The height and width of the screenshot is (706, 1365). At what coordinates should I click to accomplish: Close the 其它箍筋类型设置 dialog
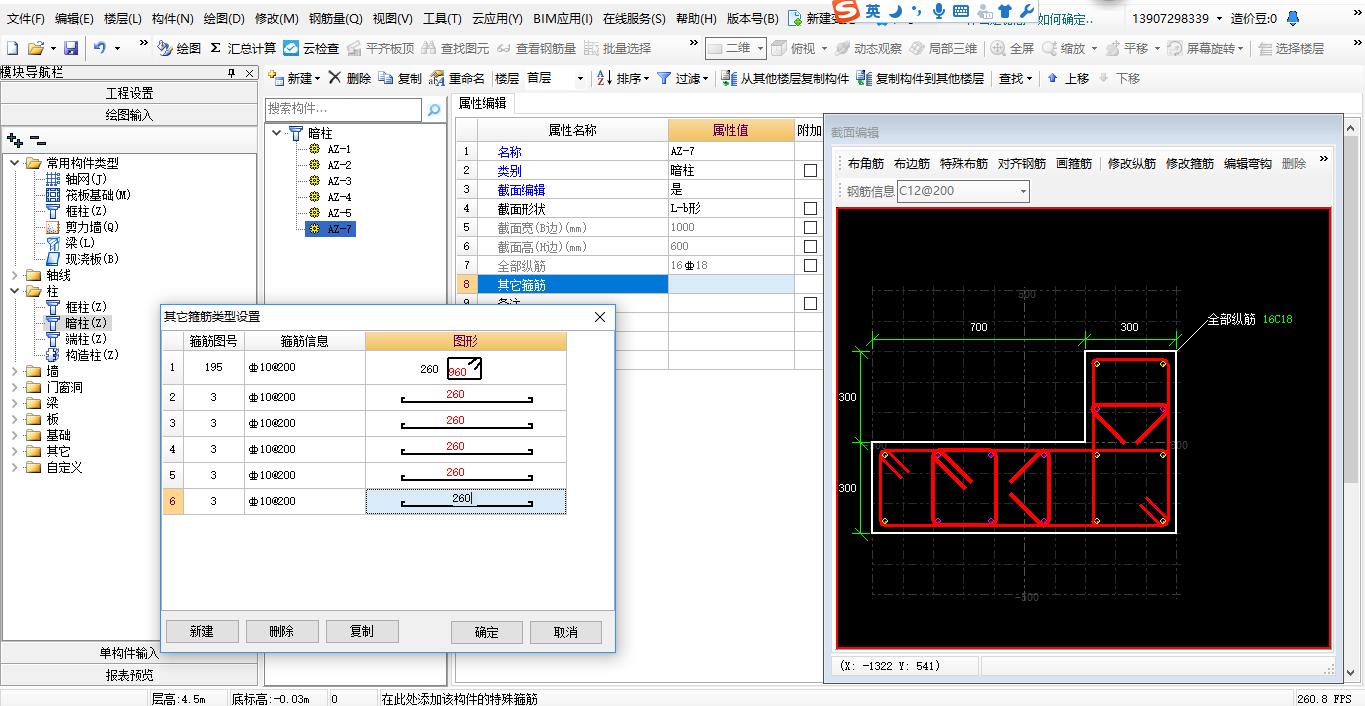point(600,317)
